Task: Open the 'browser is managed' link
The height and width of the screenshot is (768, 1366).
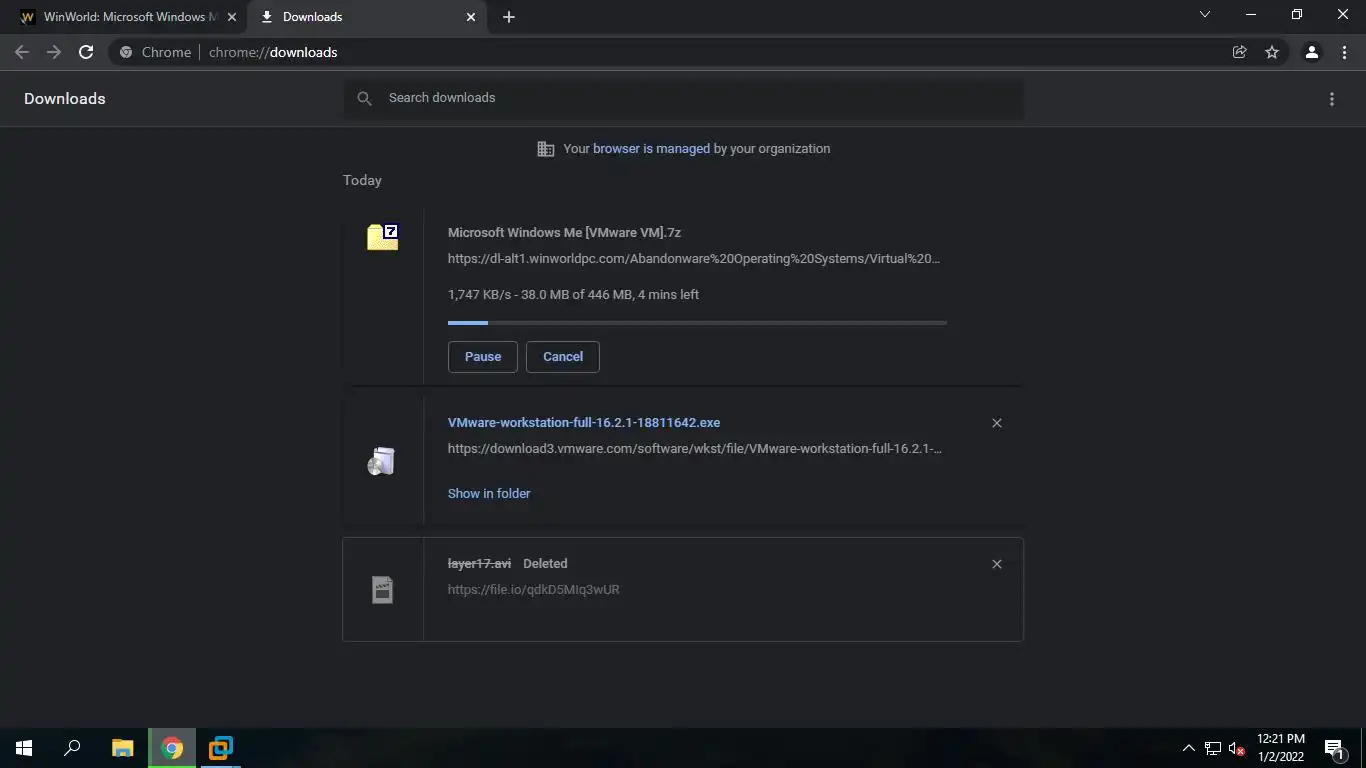Action: [x=651, y=148]
